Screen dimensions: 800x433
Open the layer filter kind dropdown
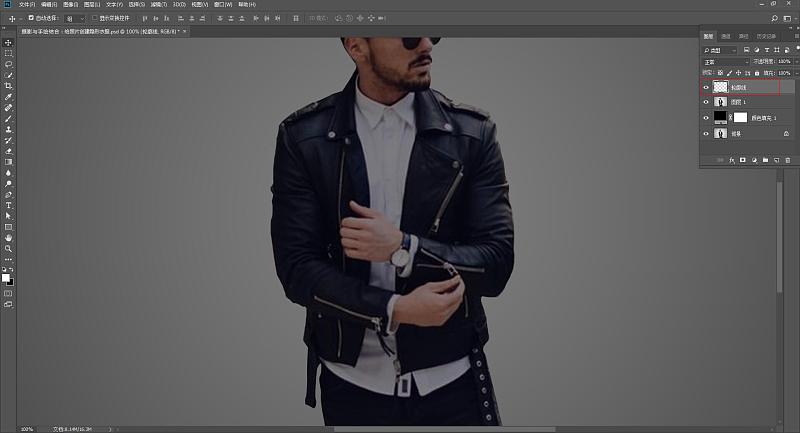coord(720,50)
